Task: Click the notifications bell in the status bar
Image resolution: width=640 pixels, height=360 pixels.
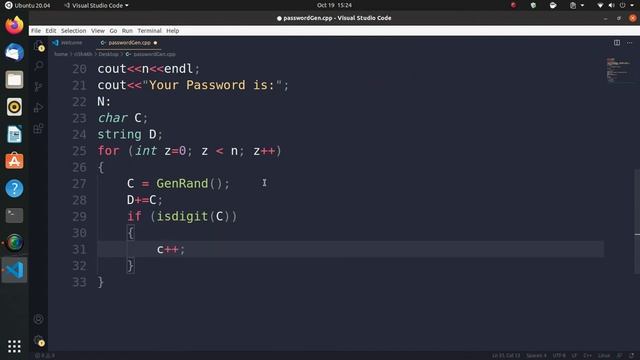Action: click(631, 356)
